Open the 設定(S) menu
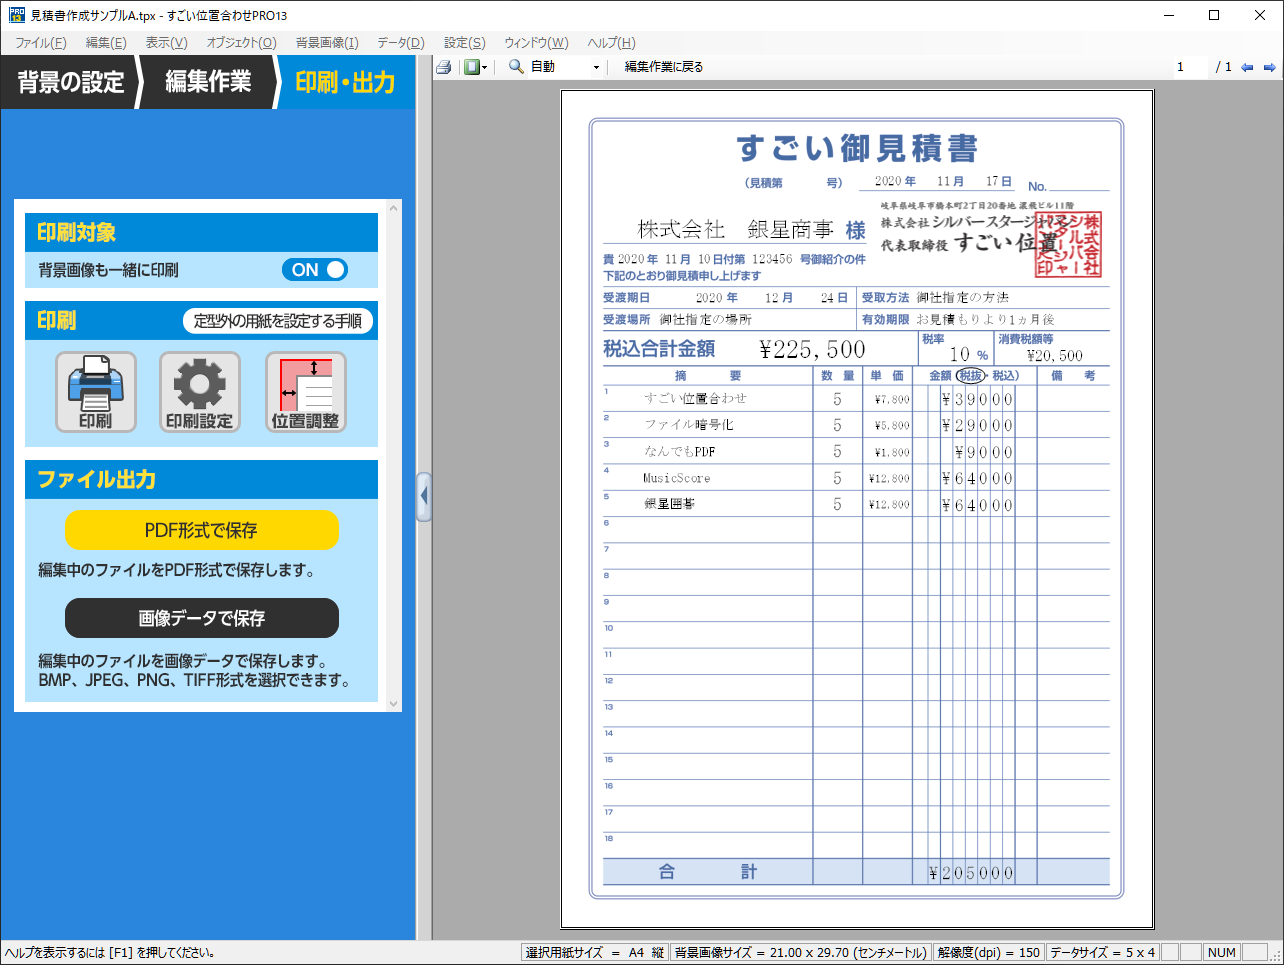Screen dimensions: 1284x965 point(465,42)
